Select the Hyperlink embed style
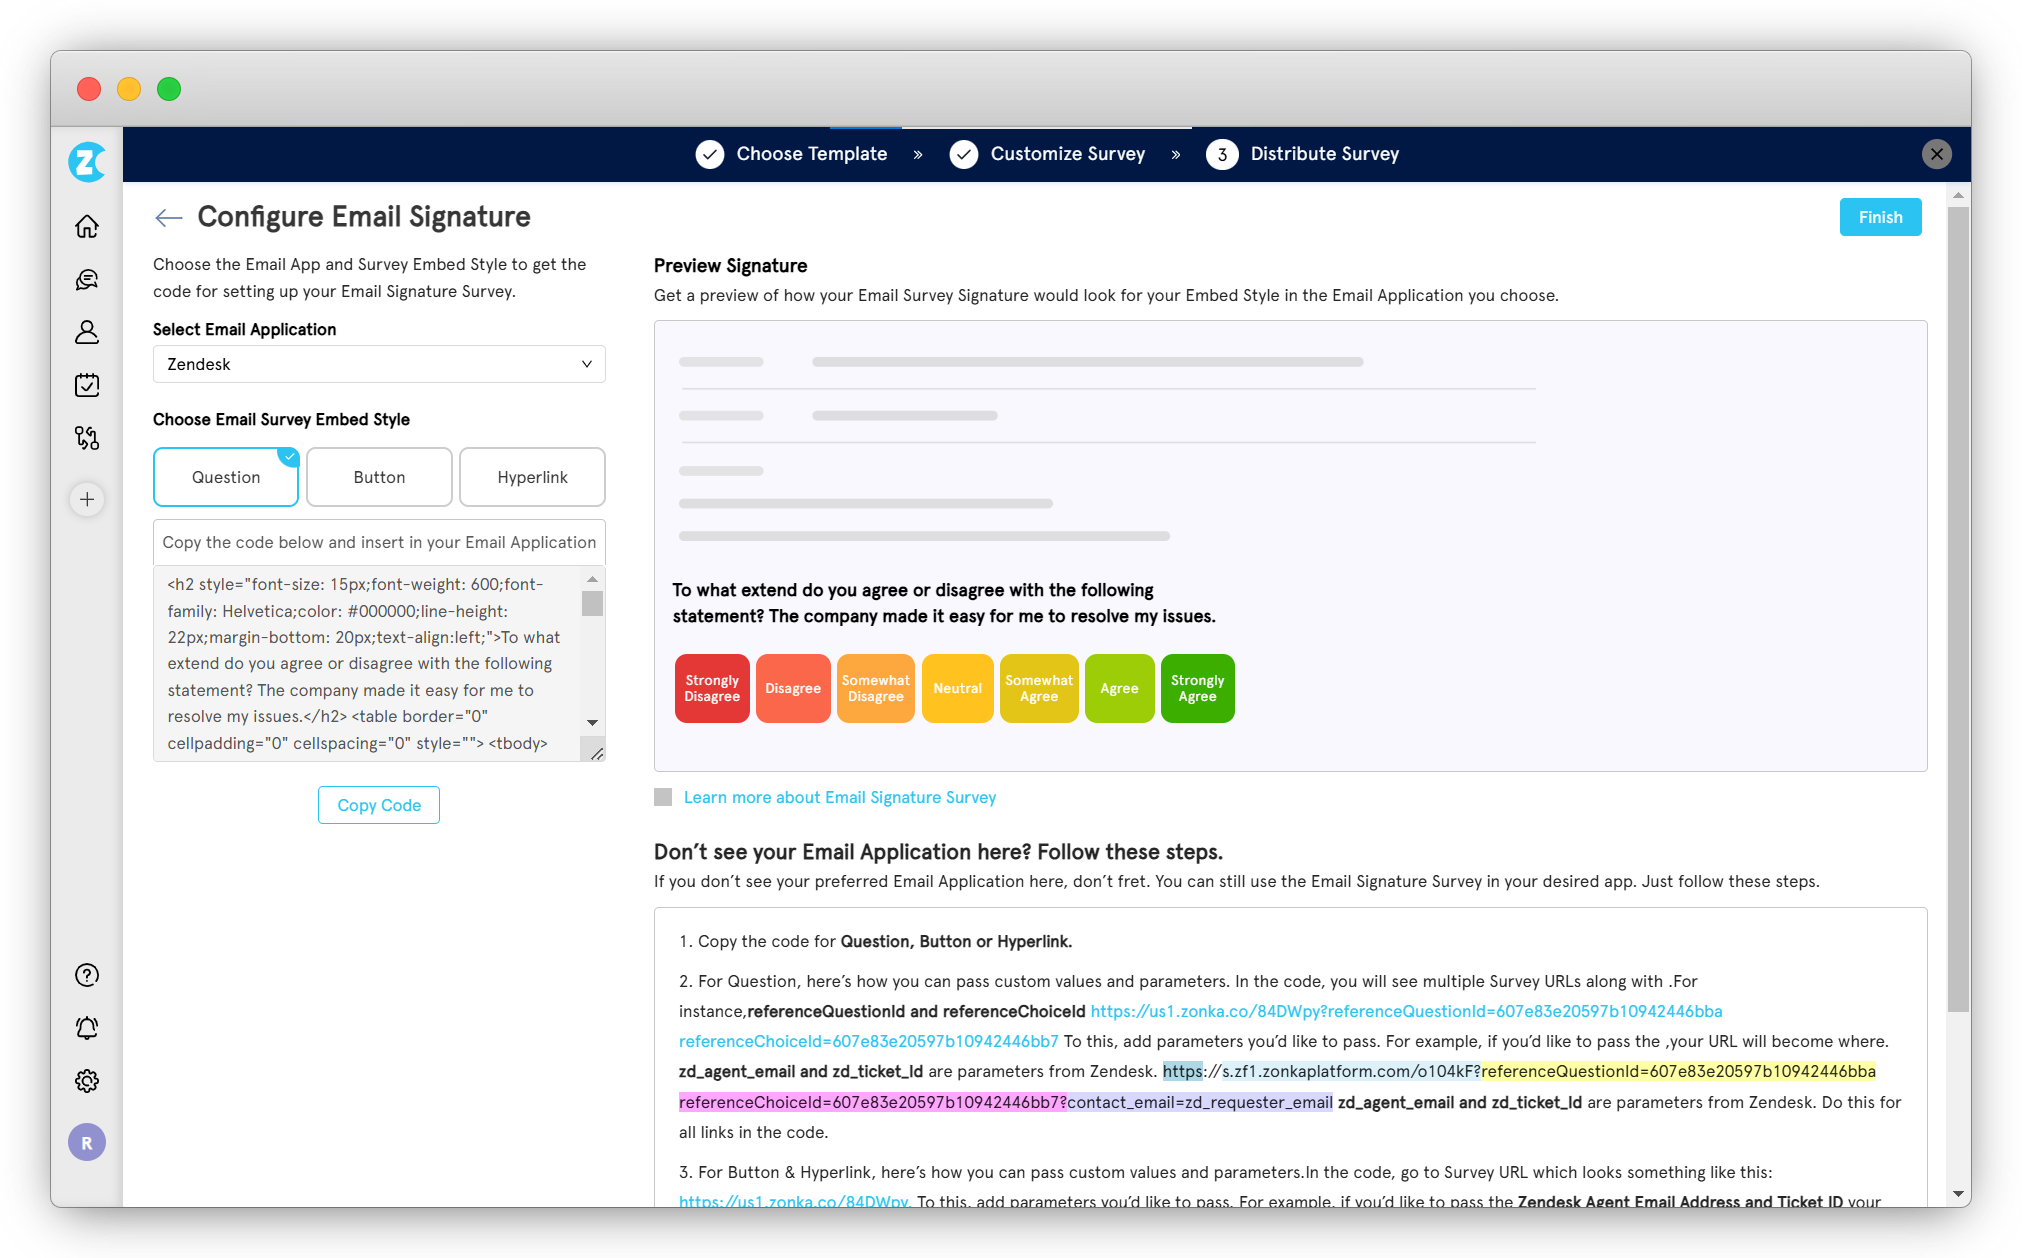The image size is (2022, 1258). pyautogui.click(x=532, y=477)
